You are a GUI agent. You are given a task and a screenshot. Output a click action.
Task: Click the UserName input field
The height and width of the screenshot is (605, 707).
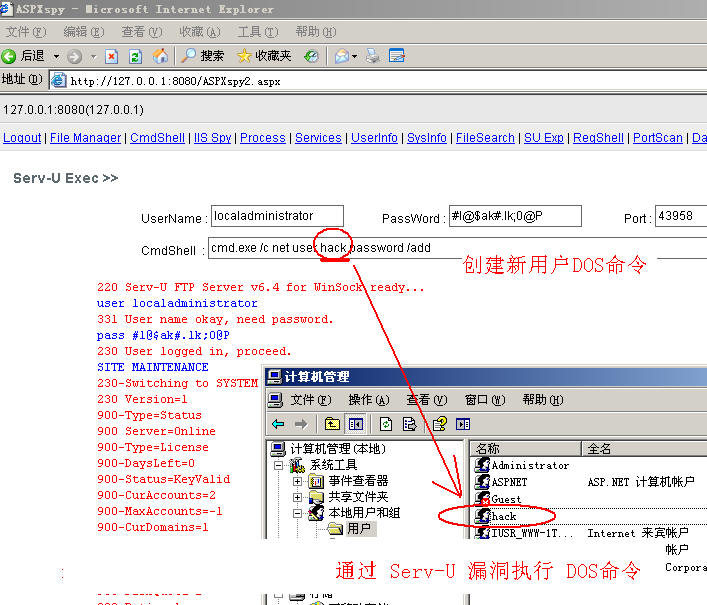click(277, 216)
